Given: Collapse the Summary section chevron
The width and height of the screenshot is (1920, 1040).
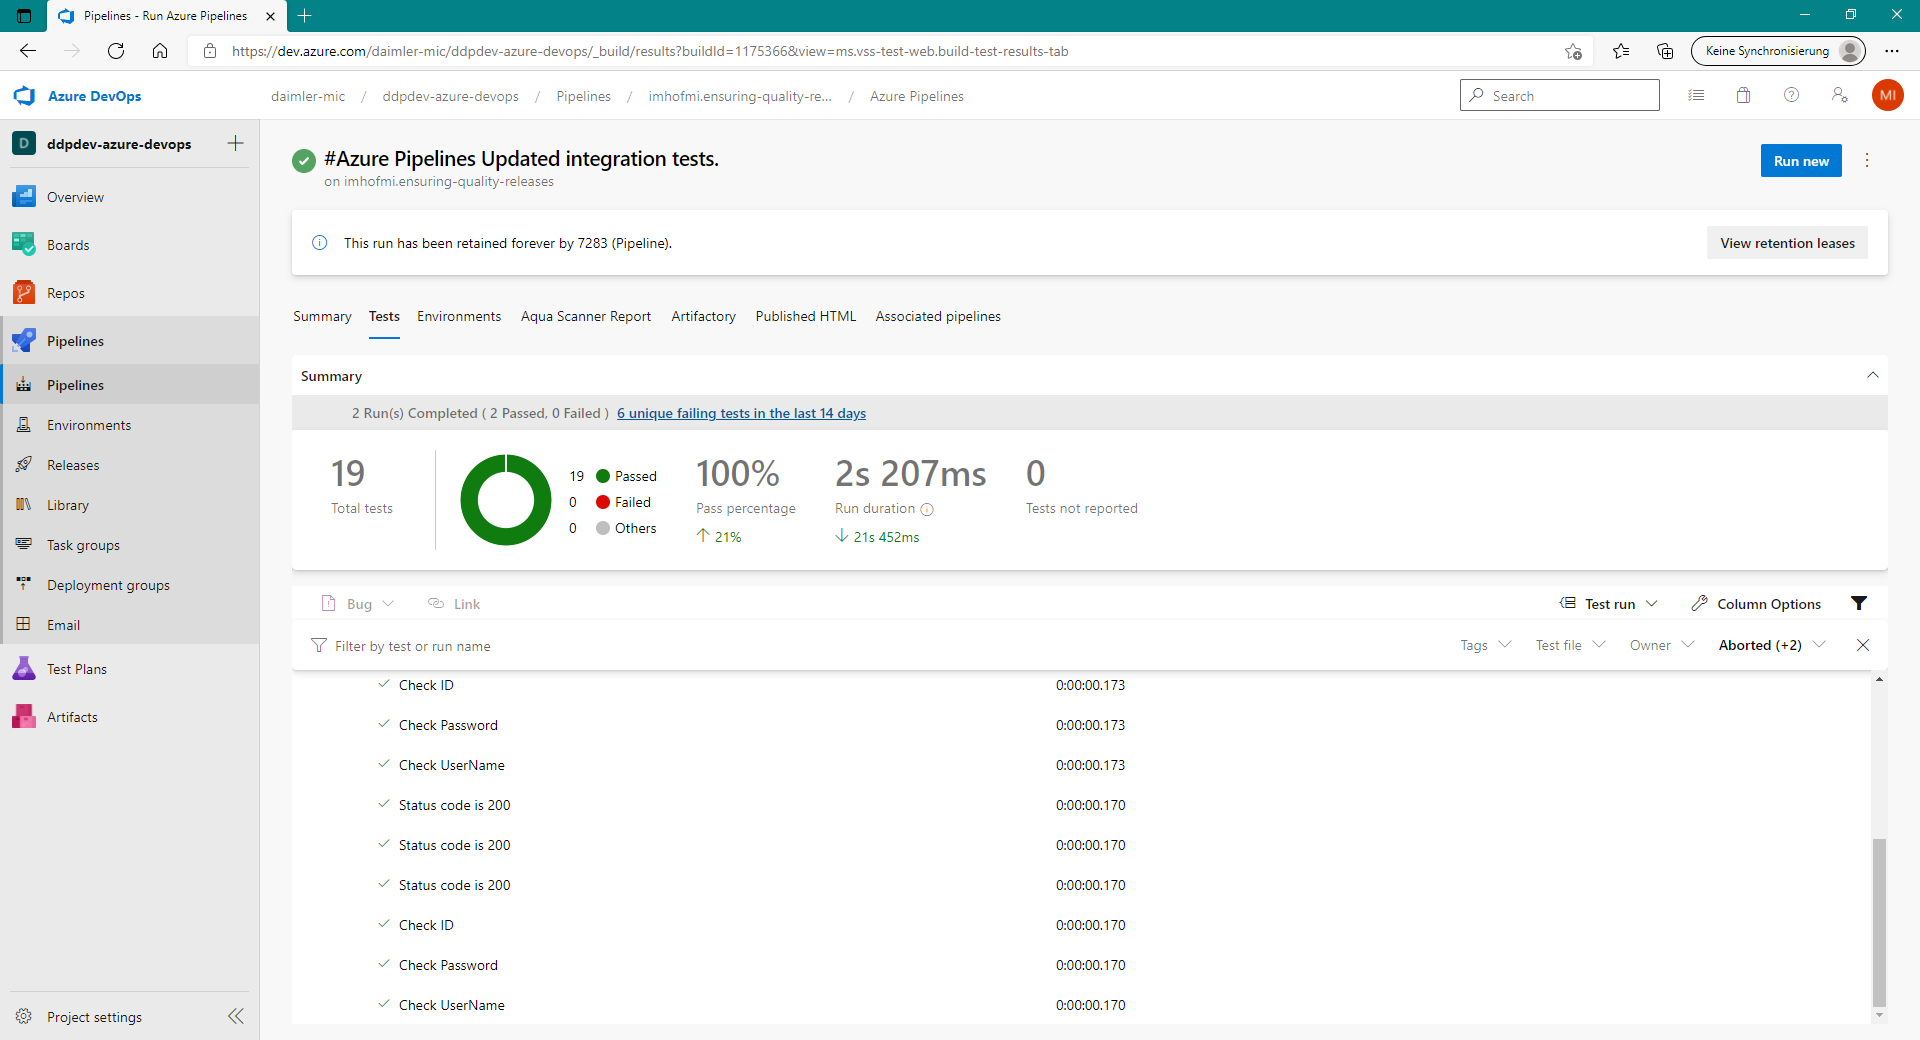Looking at the screenshot, I should click(x=1872, y=376).
